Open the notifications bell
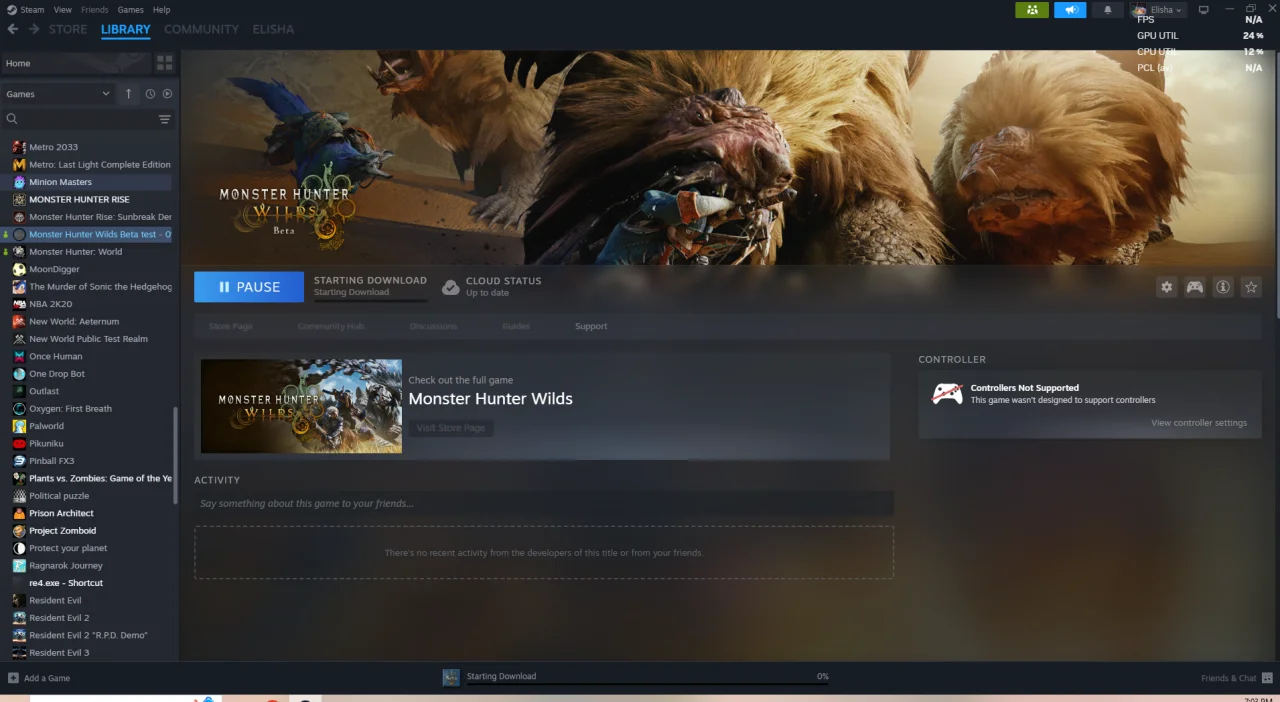The image size is (1280, 702). click(1107, 10)
